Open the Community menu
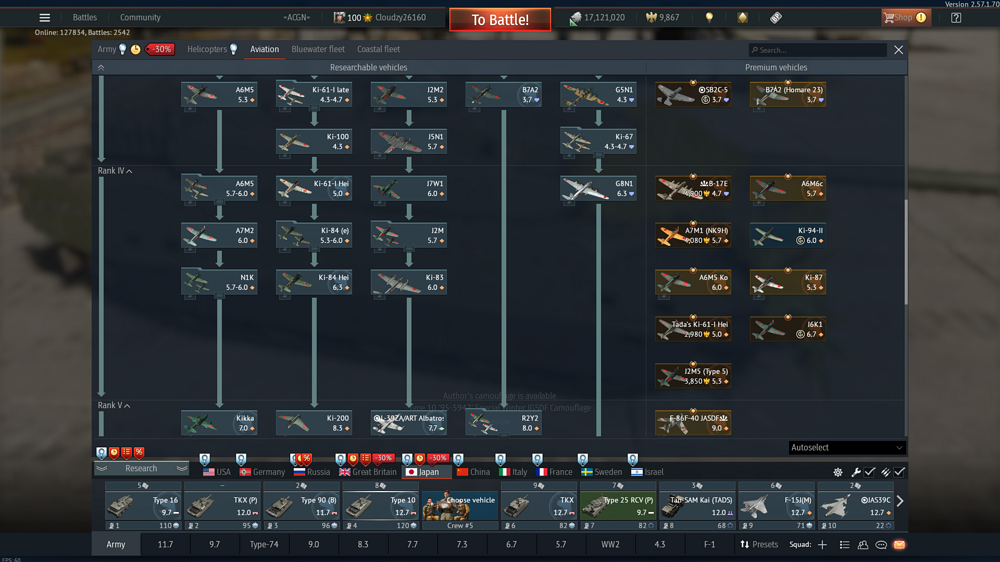1000x562 pixels. tap(140, 18)
